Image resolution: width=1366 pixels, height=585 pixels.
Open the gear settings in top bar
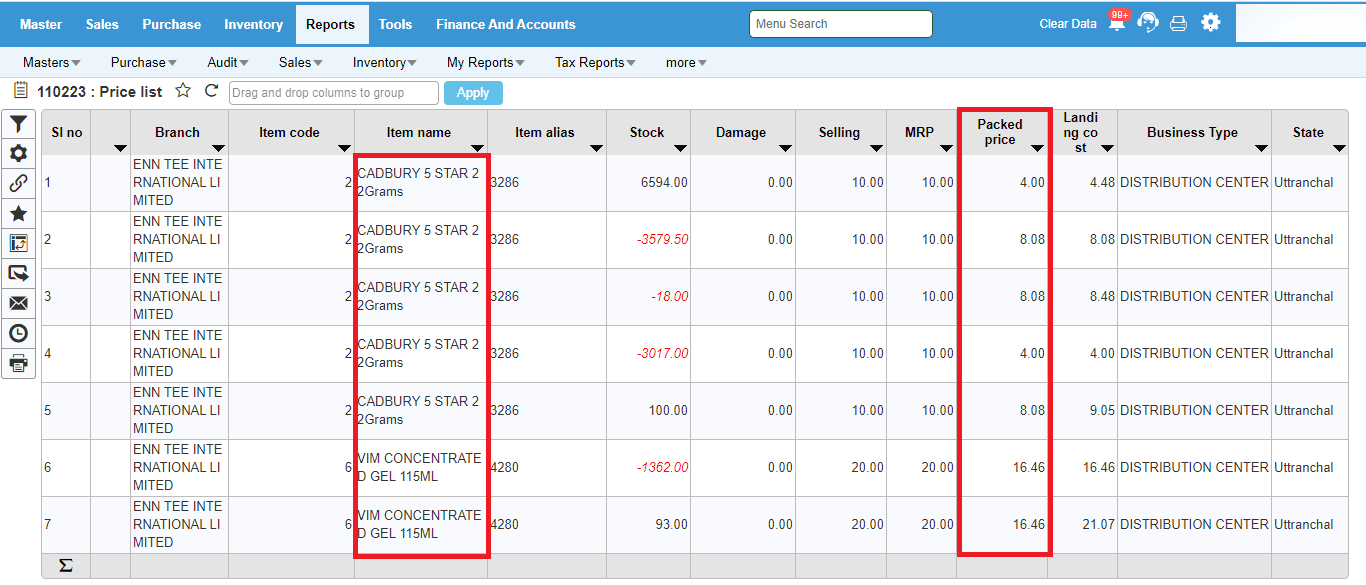(1211, 22)
